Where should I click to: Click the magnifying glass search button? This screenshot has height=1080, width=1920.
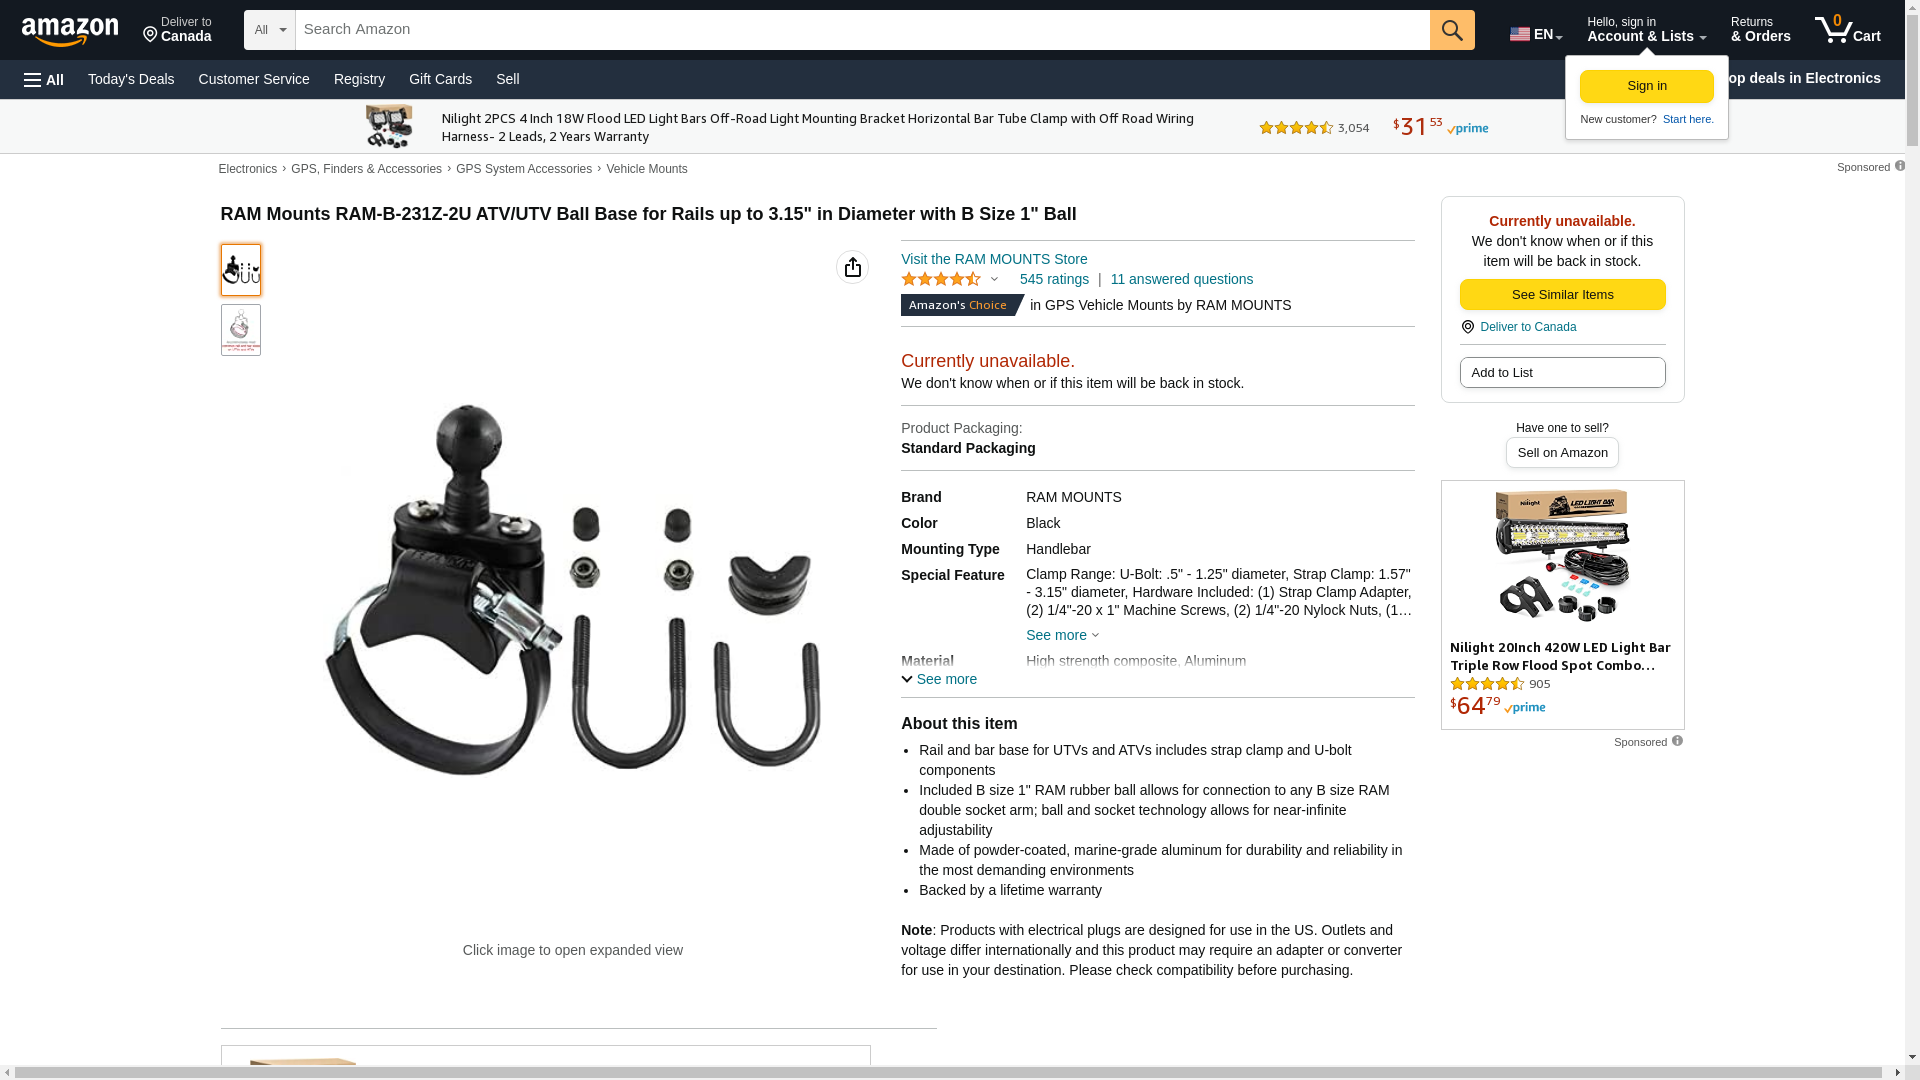(1452, 30)
